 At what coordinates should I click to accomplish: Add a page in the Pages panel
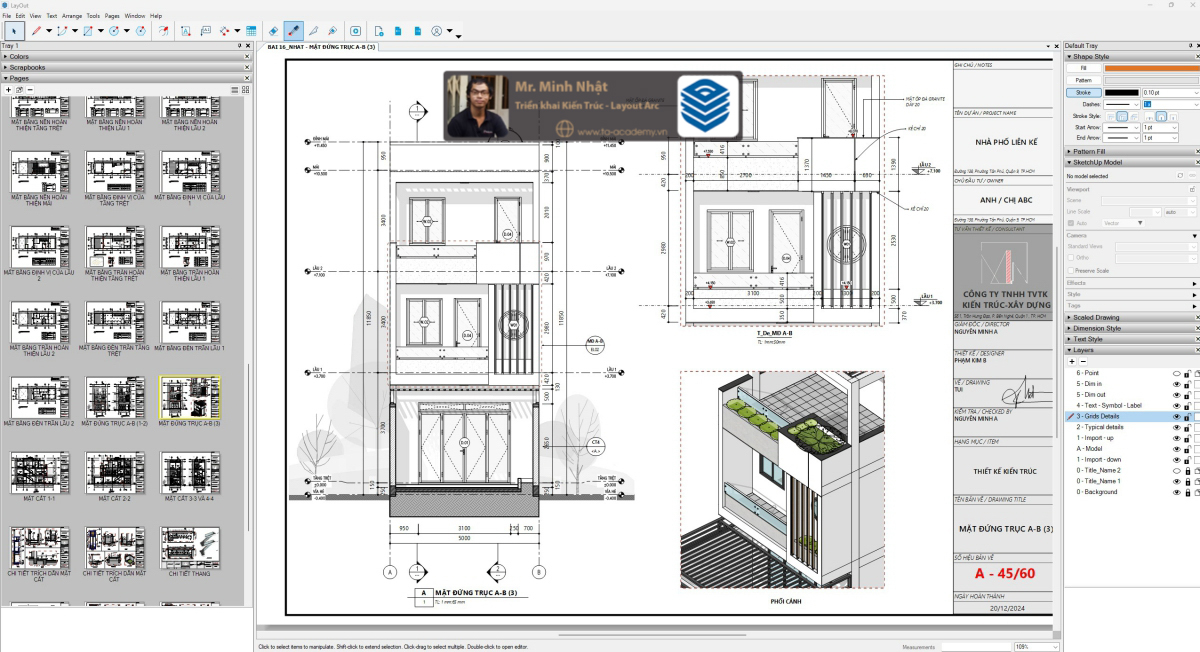coord(8,90)
